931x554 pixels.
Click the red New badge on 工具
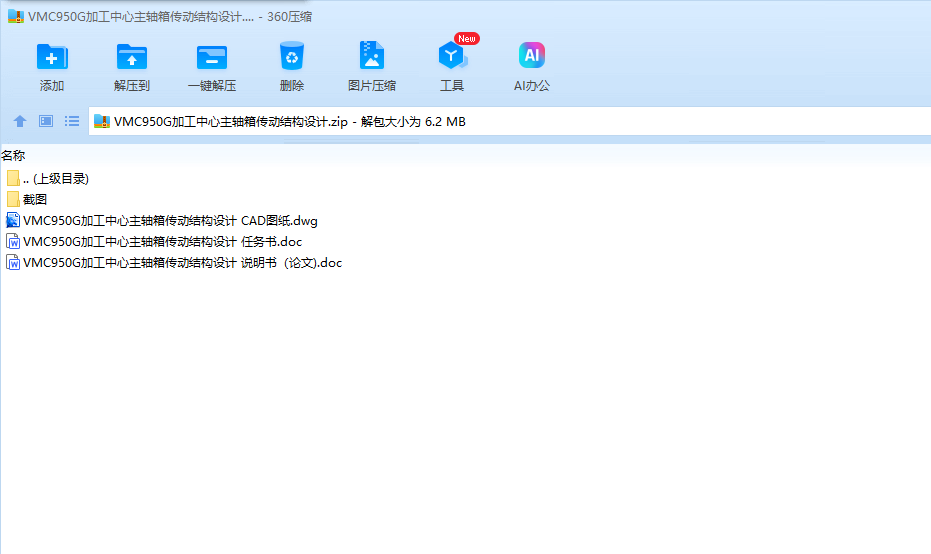tap(467, 39)
